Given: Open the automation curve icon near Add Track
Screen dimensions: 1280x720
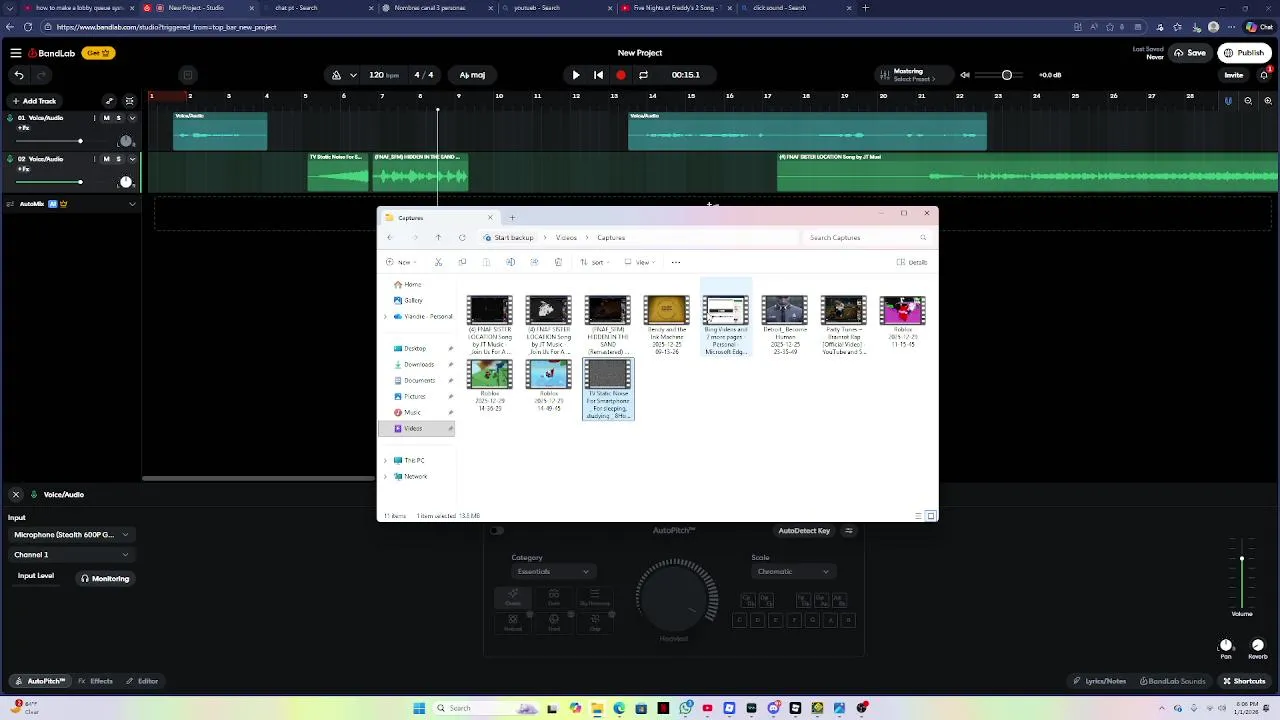Looking at the screenshot, I should pyautogui.click(x=110, y=101).
